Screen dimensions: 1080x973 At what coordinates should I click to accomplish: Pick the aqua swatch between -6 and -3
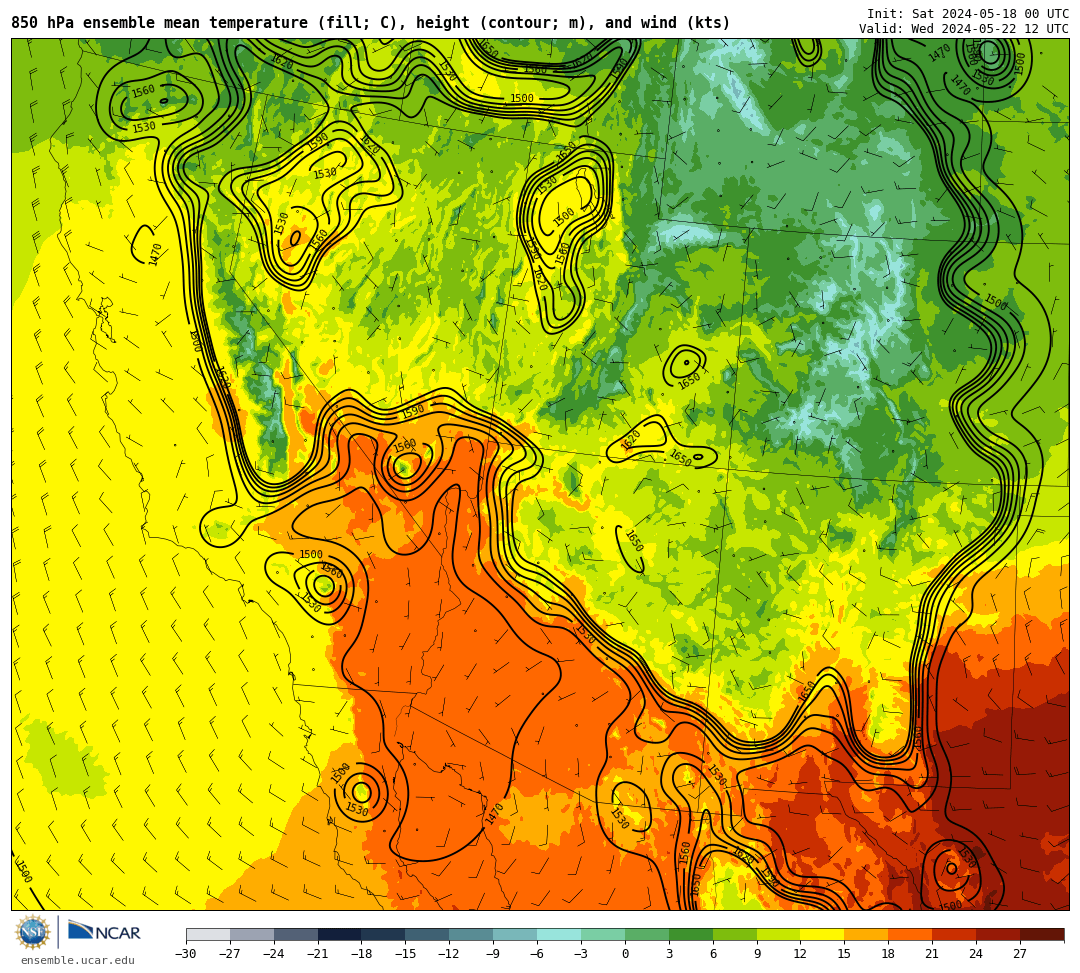(x=559, y=934)
